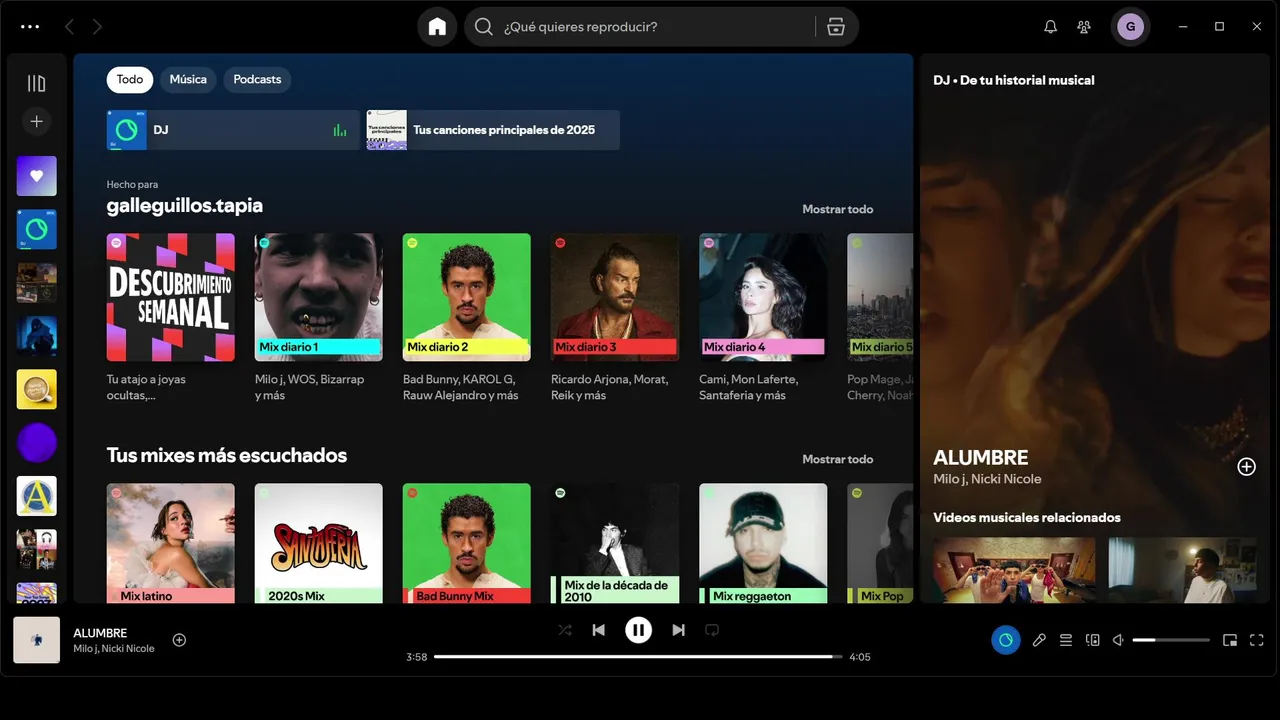
Task: Play second related music video thumbnail
Action: tap(1182, 570)
